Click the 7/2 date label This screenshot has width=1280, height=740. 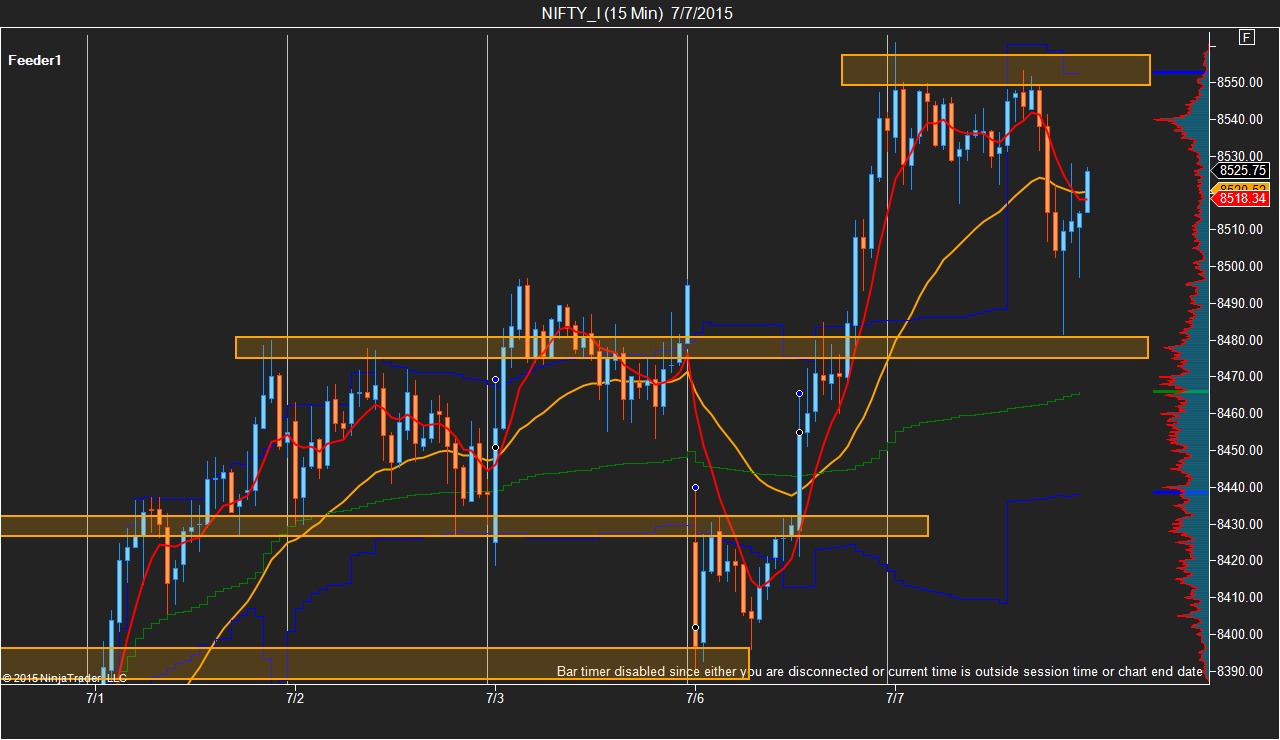(x=295, y=698)
